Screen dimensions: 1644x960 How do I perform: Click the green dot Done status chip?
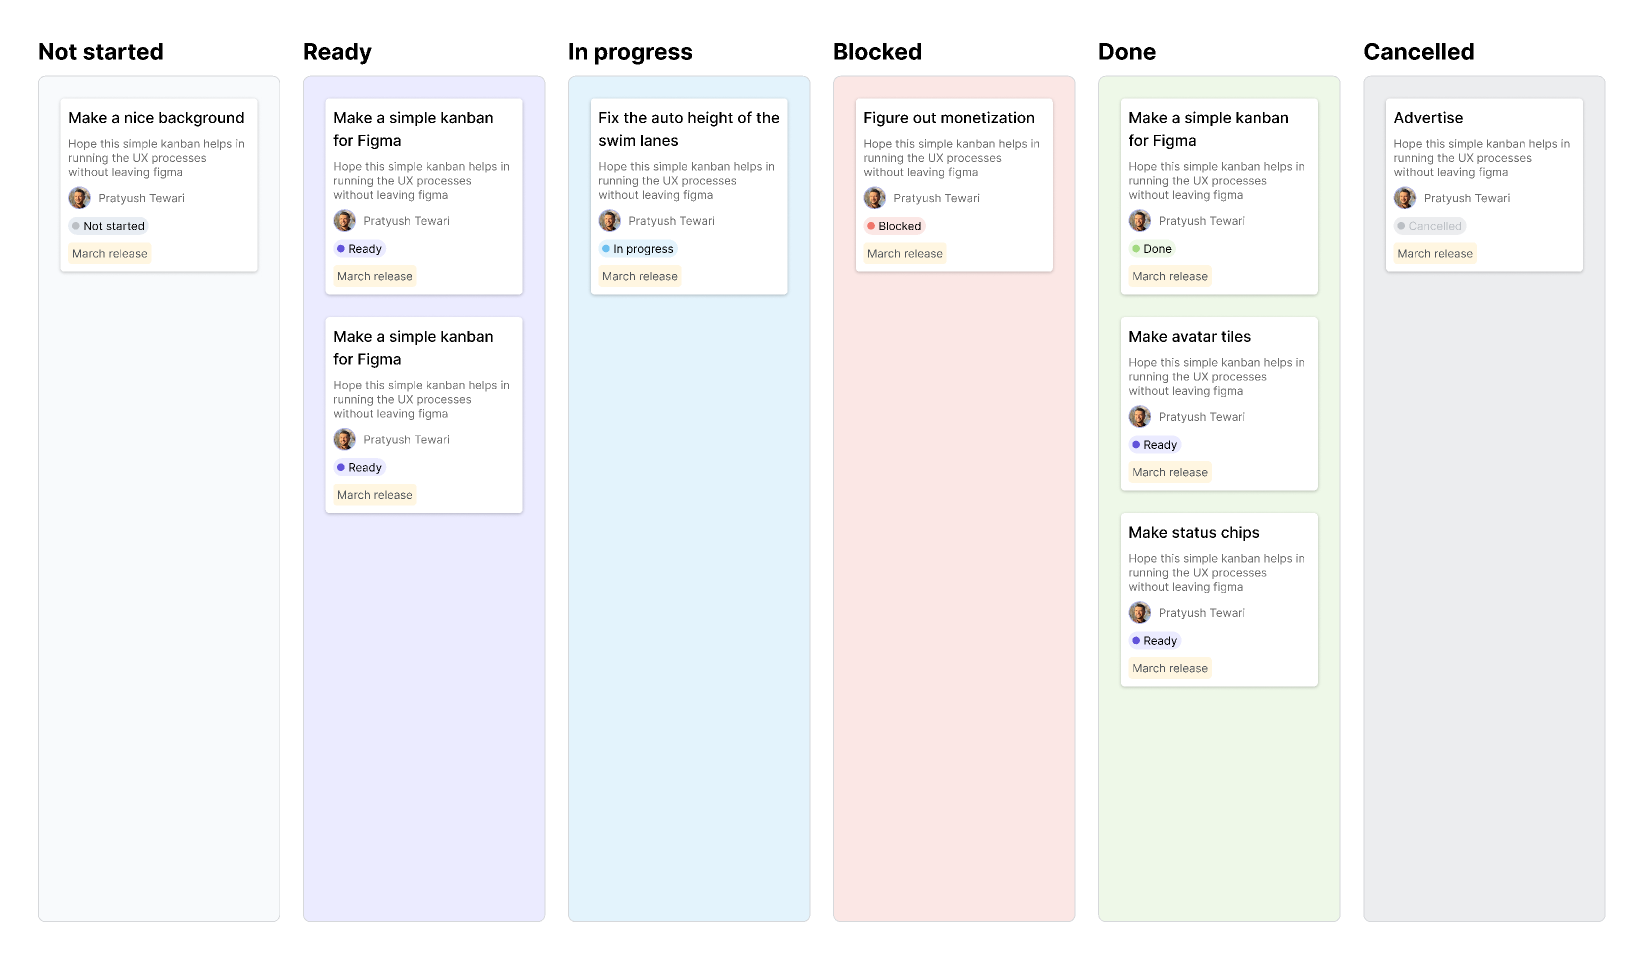pyautogui.click(x=1151, y=249)
